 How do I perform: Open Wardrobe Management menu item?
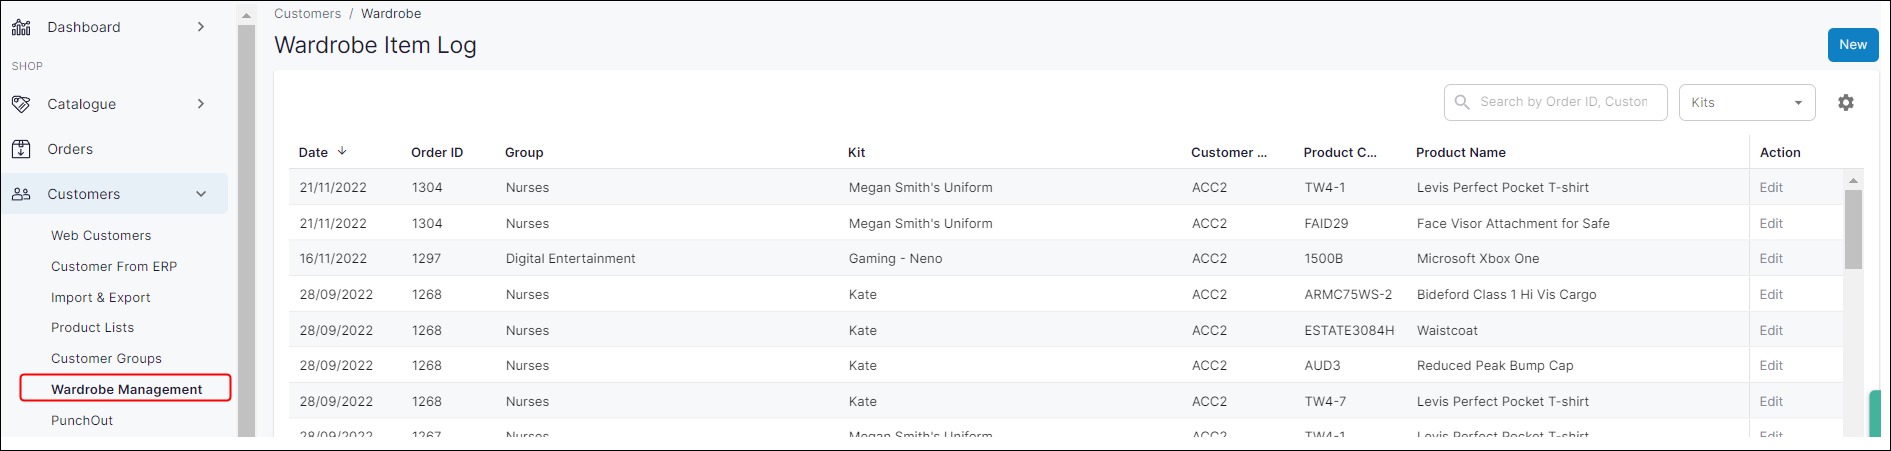pyautogui.click(x=126, y=389)
